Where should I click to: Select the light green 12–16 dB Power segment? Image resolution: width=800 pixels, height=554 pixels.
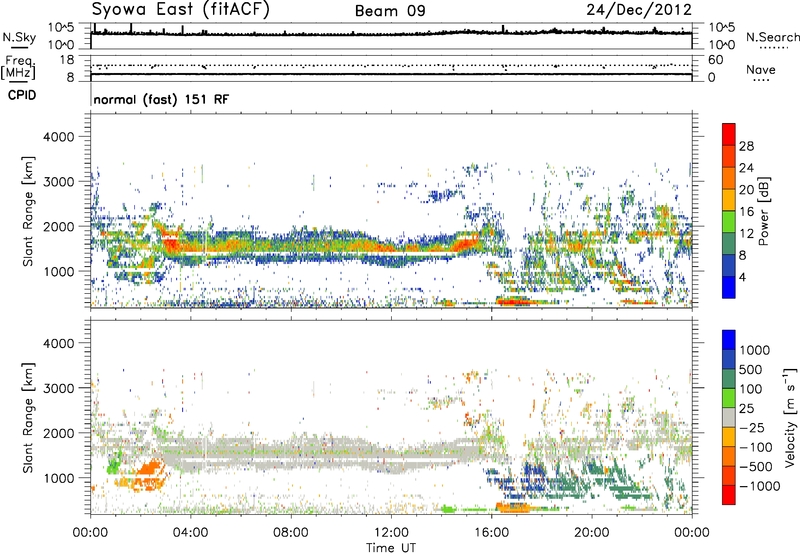coord(729,222)
